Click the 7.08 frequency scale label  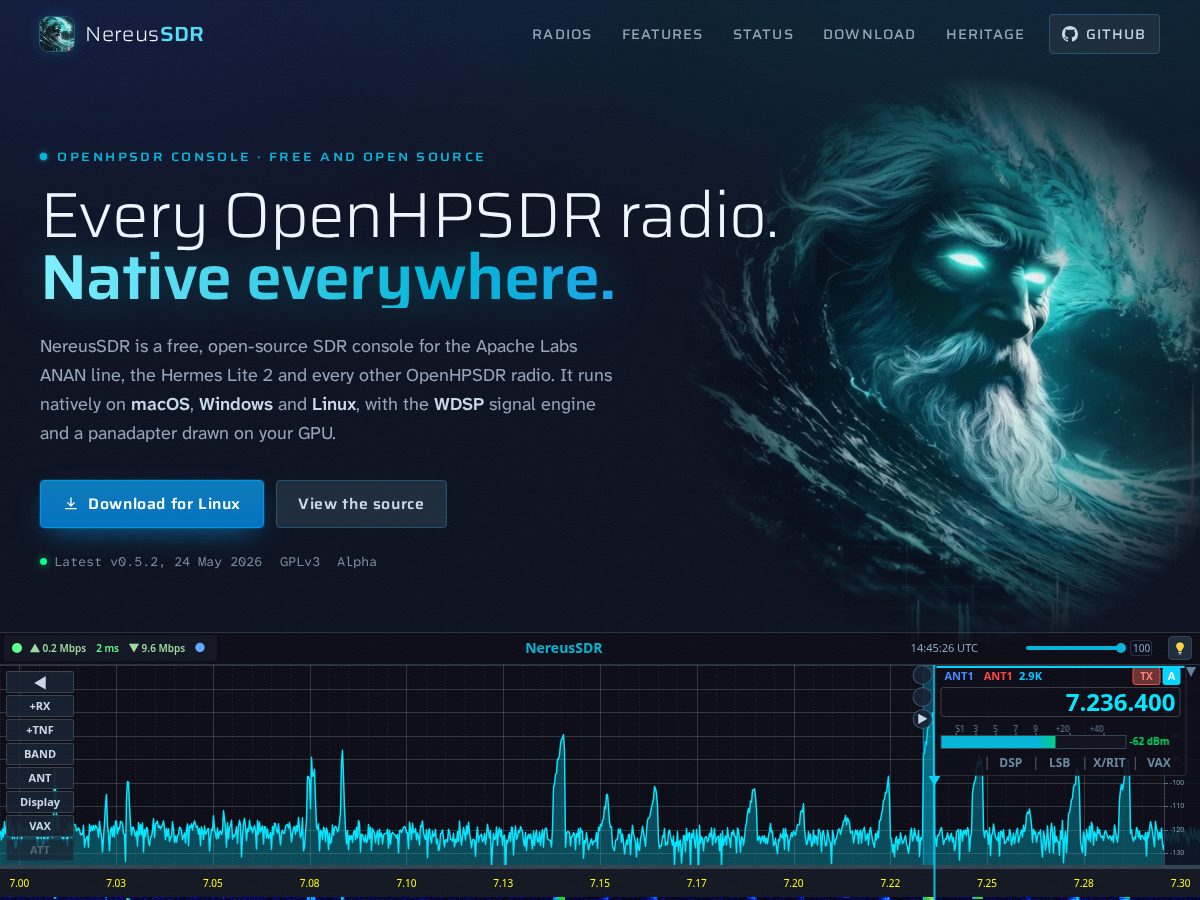click(309, 883)
